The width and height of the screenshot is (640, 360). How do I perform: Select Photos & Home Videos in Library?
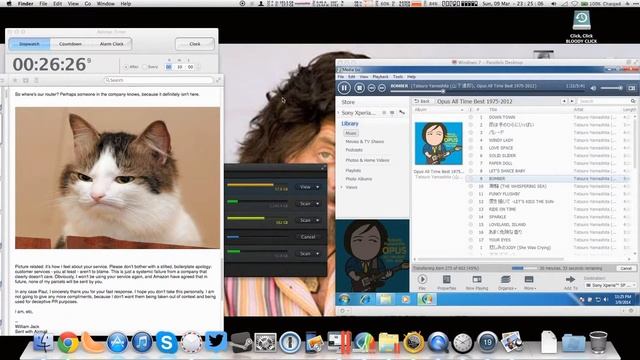pos(367,160)
